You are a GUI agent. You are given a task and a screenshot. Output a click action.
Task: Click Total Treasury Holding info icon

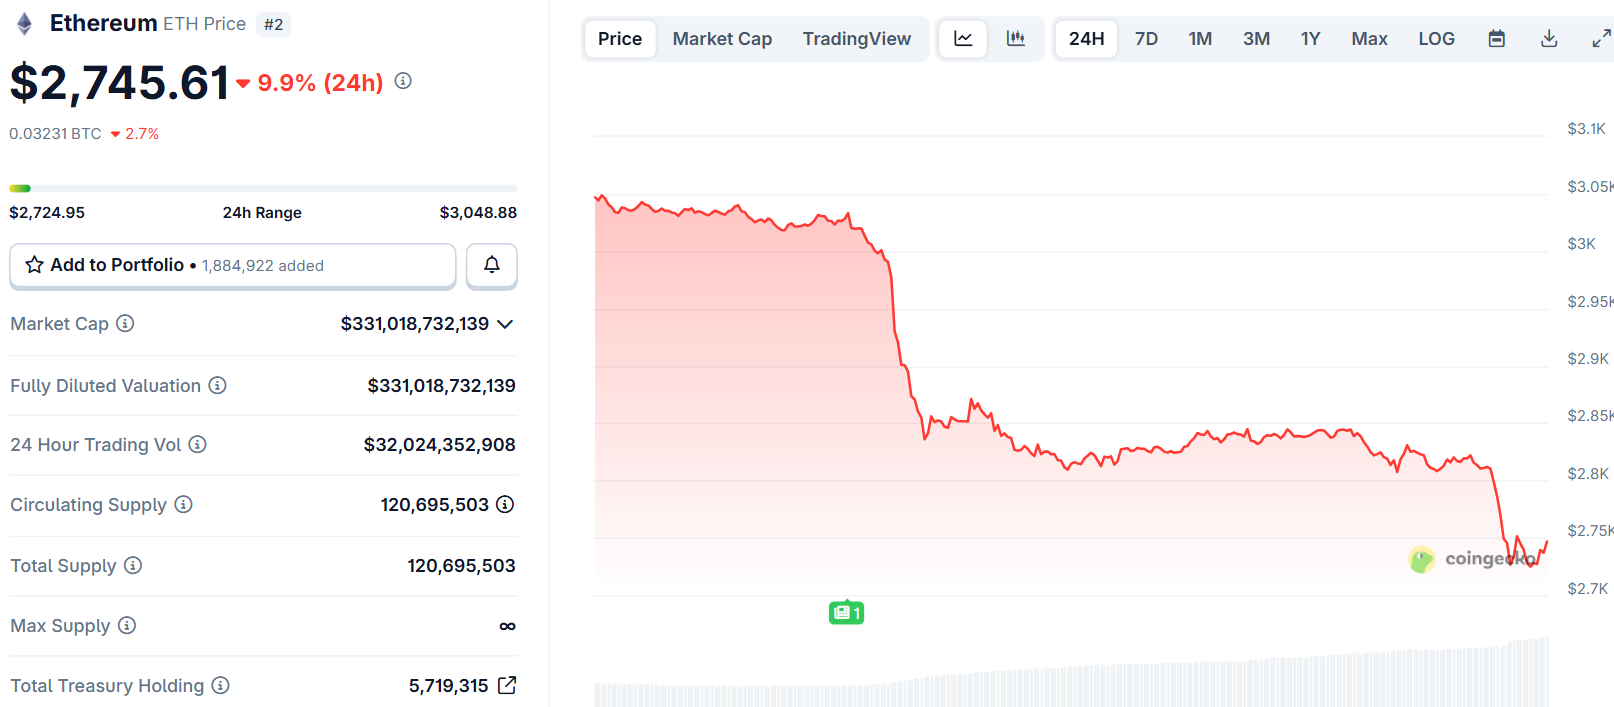pyautogui.click(x=221, y=685)
